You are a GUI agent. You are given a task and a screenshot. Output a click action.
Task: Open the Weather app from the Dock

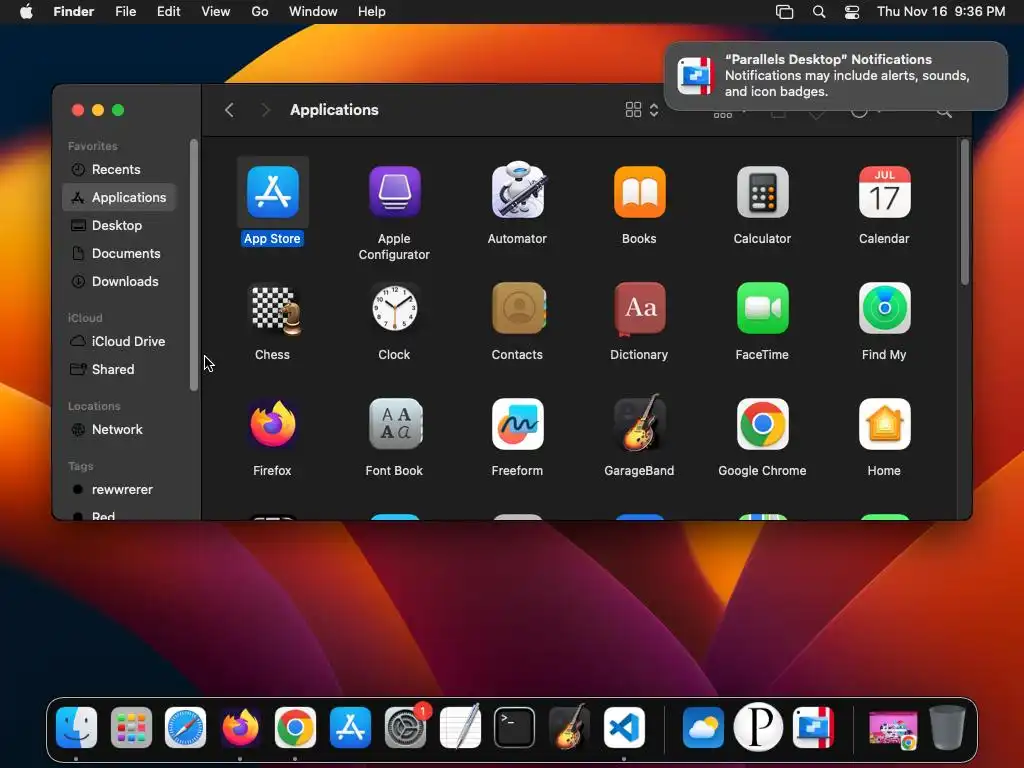point(703,728)
